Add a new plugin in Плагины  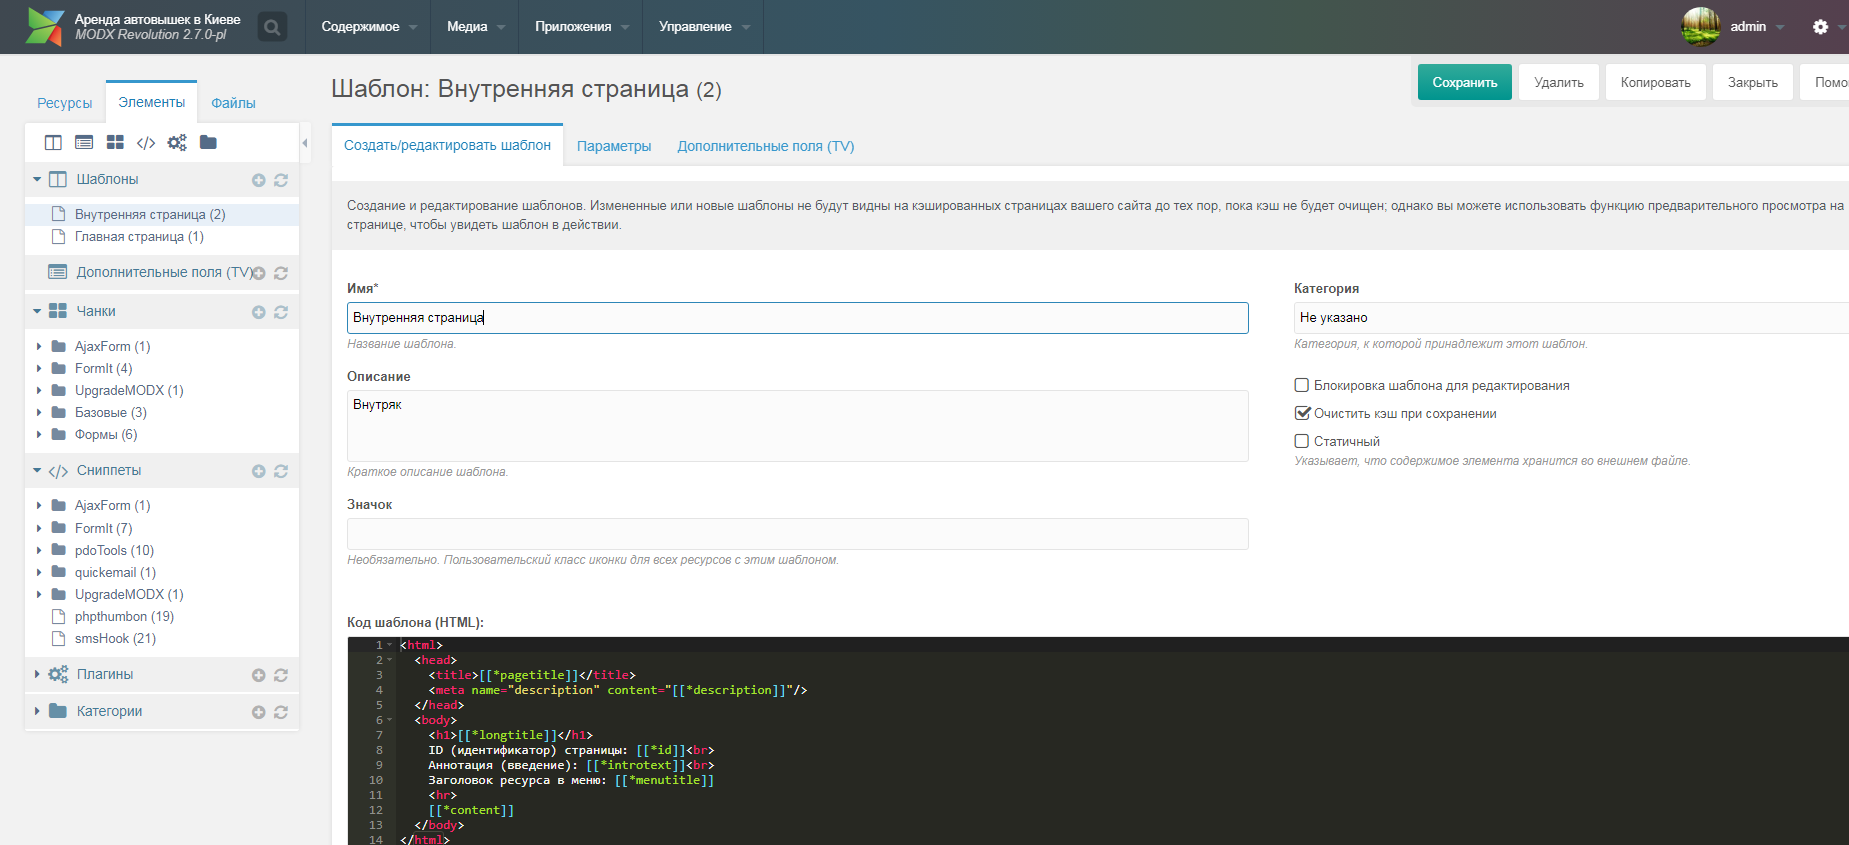click(x=258, y=675)
